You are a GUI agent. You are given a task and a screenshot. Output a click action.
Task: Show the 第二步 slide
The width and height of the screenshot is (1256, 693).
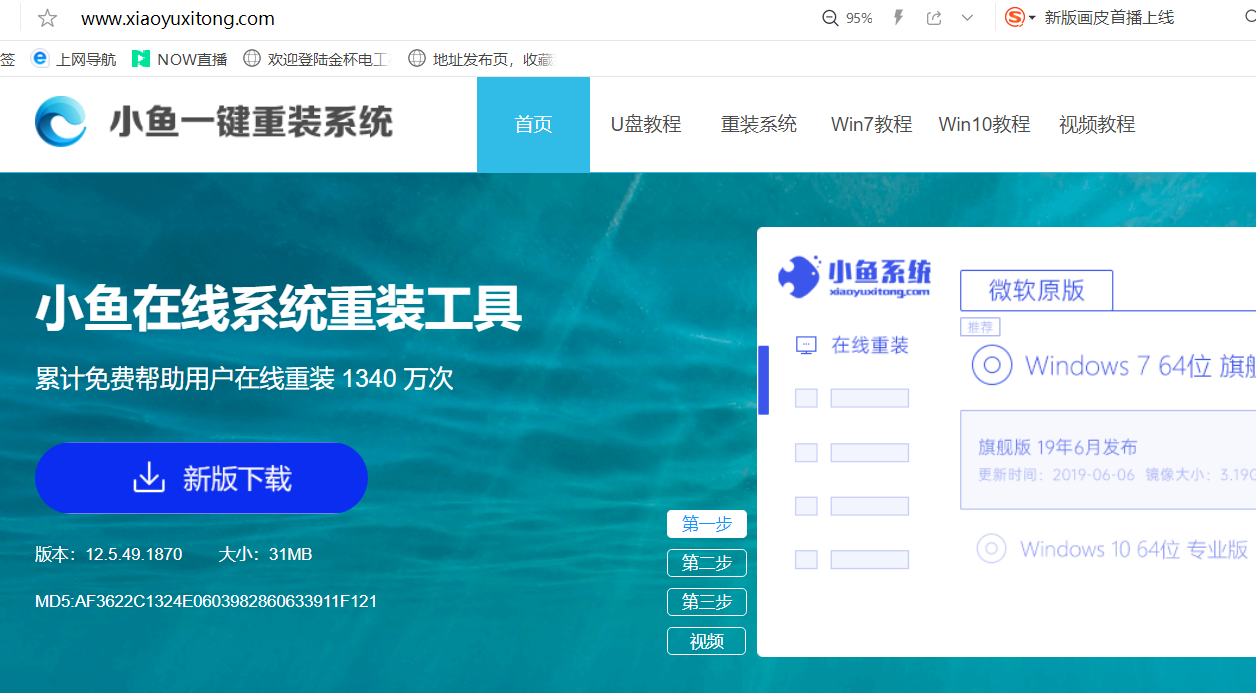tap(706, 563)
